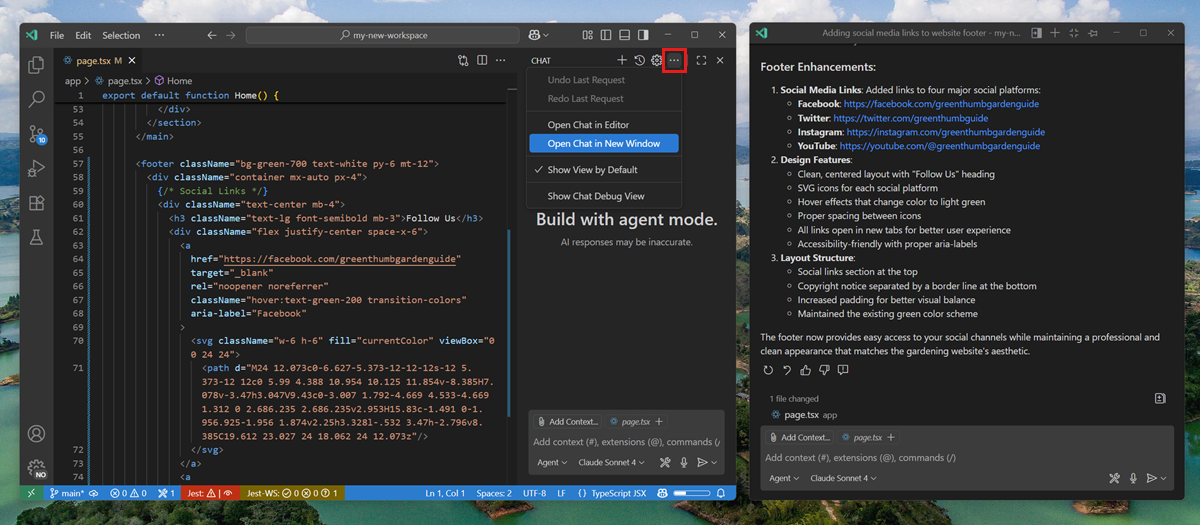Choose Open Chat in Editor
1200x525 pixels.
603,125
